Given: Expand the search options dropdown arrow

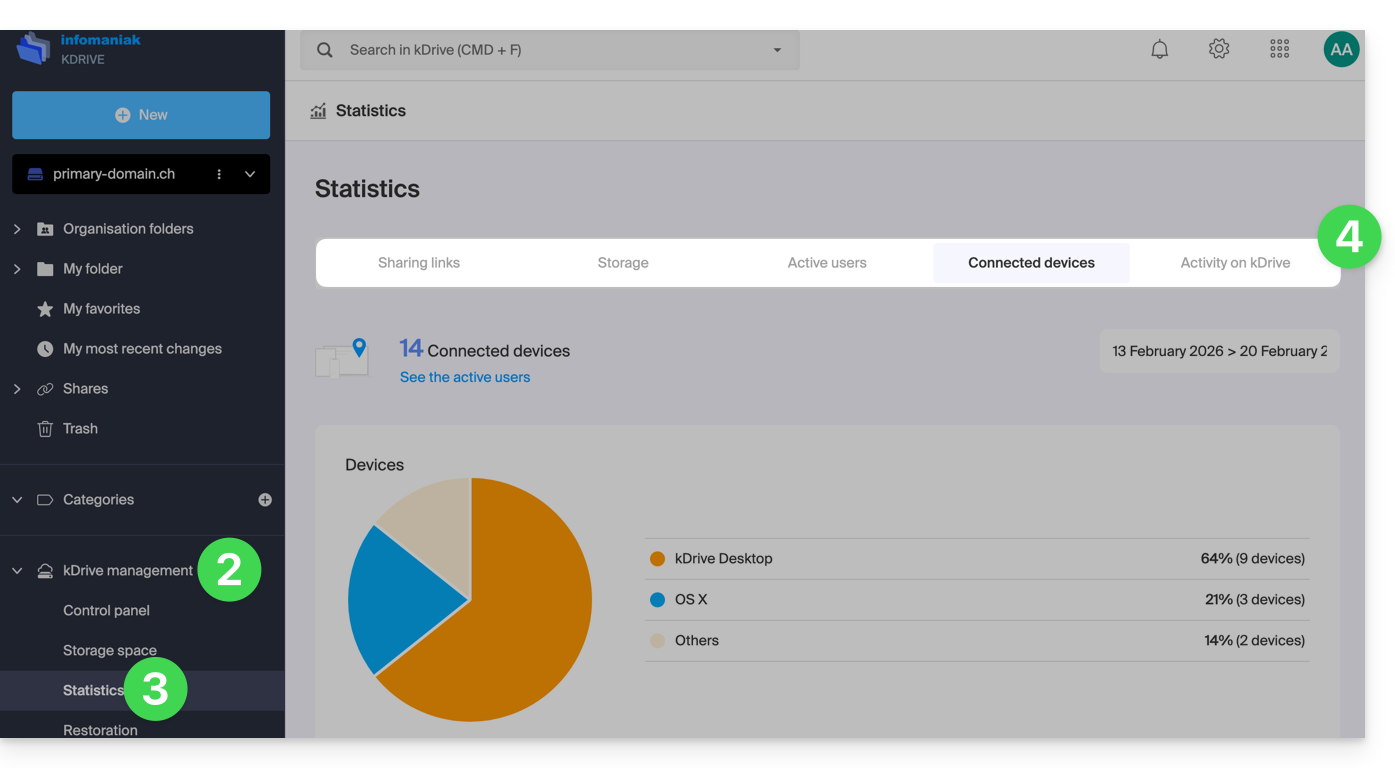Looking at the screenshot, I should tap(777, 50).
